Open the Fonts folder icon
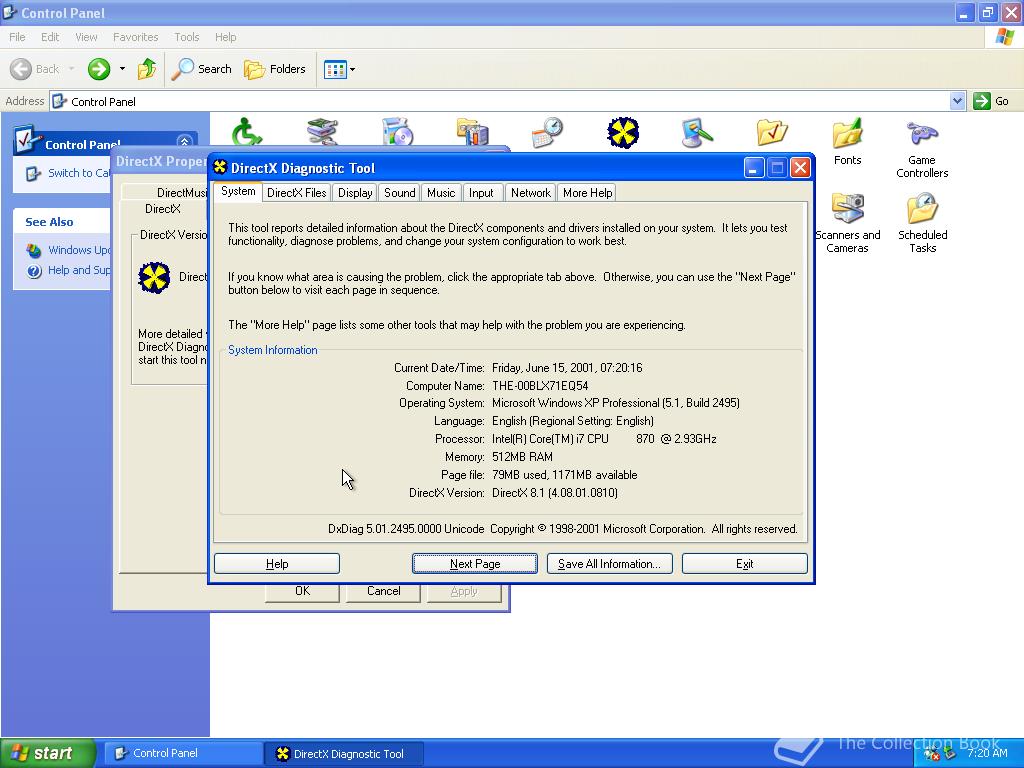 click(x=847, y=134)
